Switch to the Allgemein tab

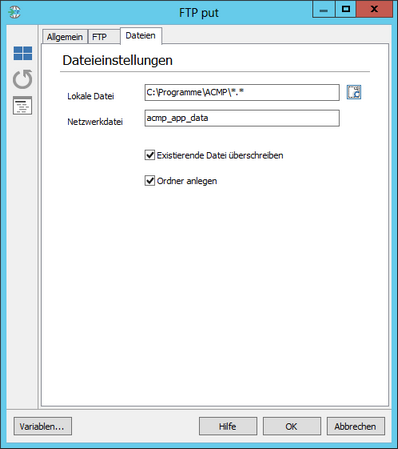point(65,37)
